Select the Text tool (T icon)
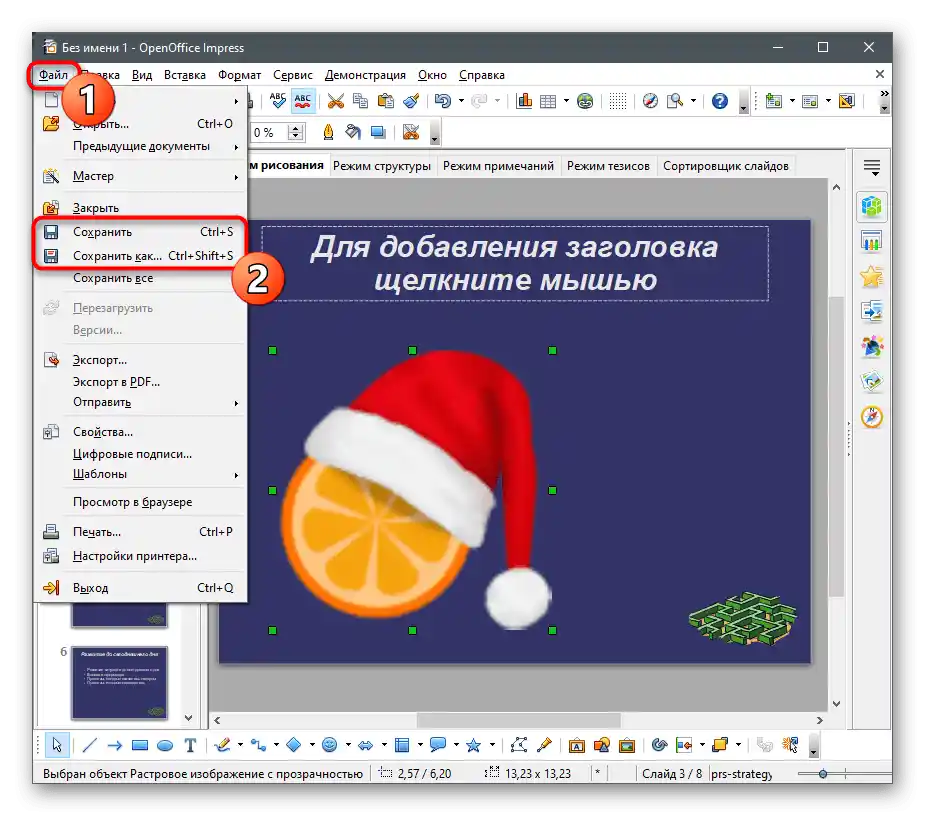The width and height of the screenshot is (925, 816). [190, 745]
